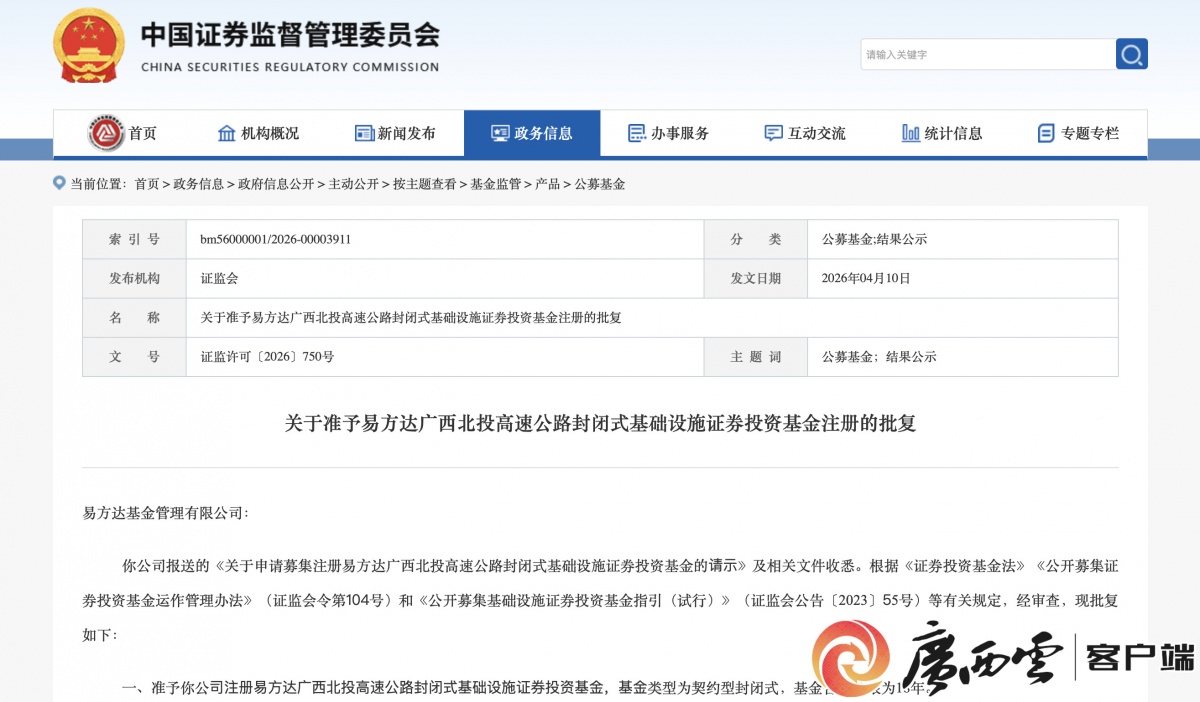Click the 机构概况 building icon

point(227,133)
